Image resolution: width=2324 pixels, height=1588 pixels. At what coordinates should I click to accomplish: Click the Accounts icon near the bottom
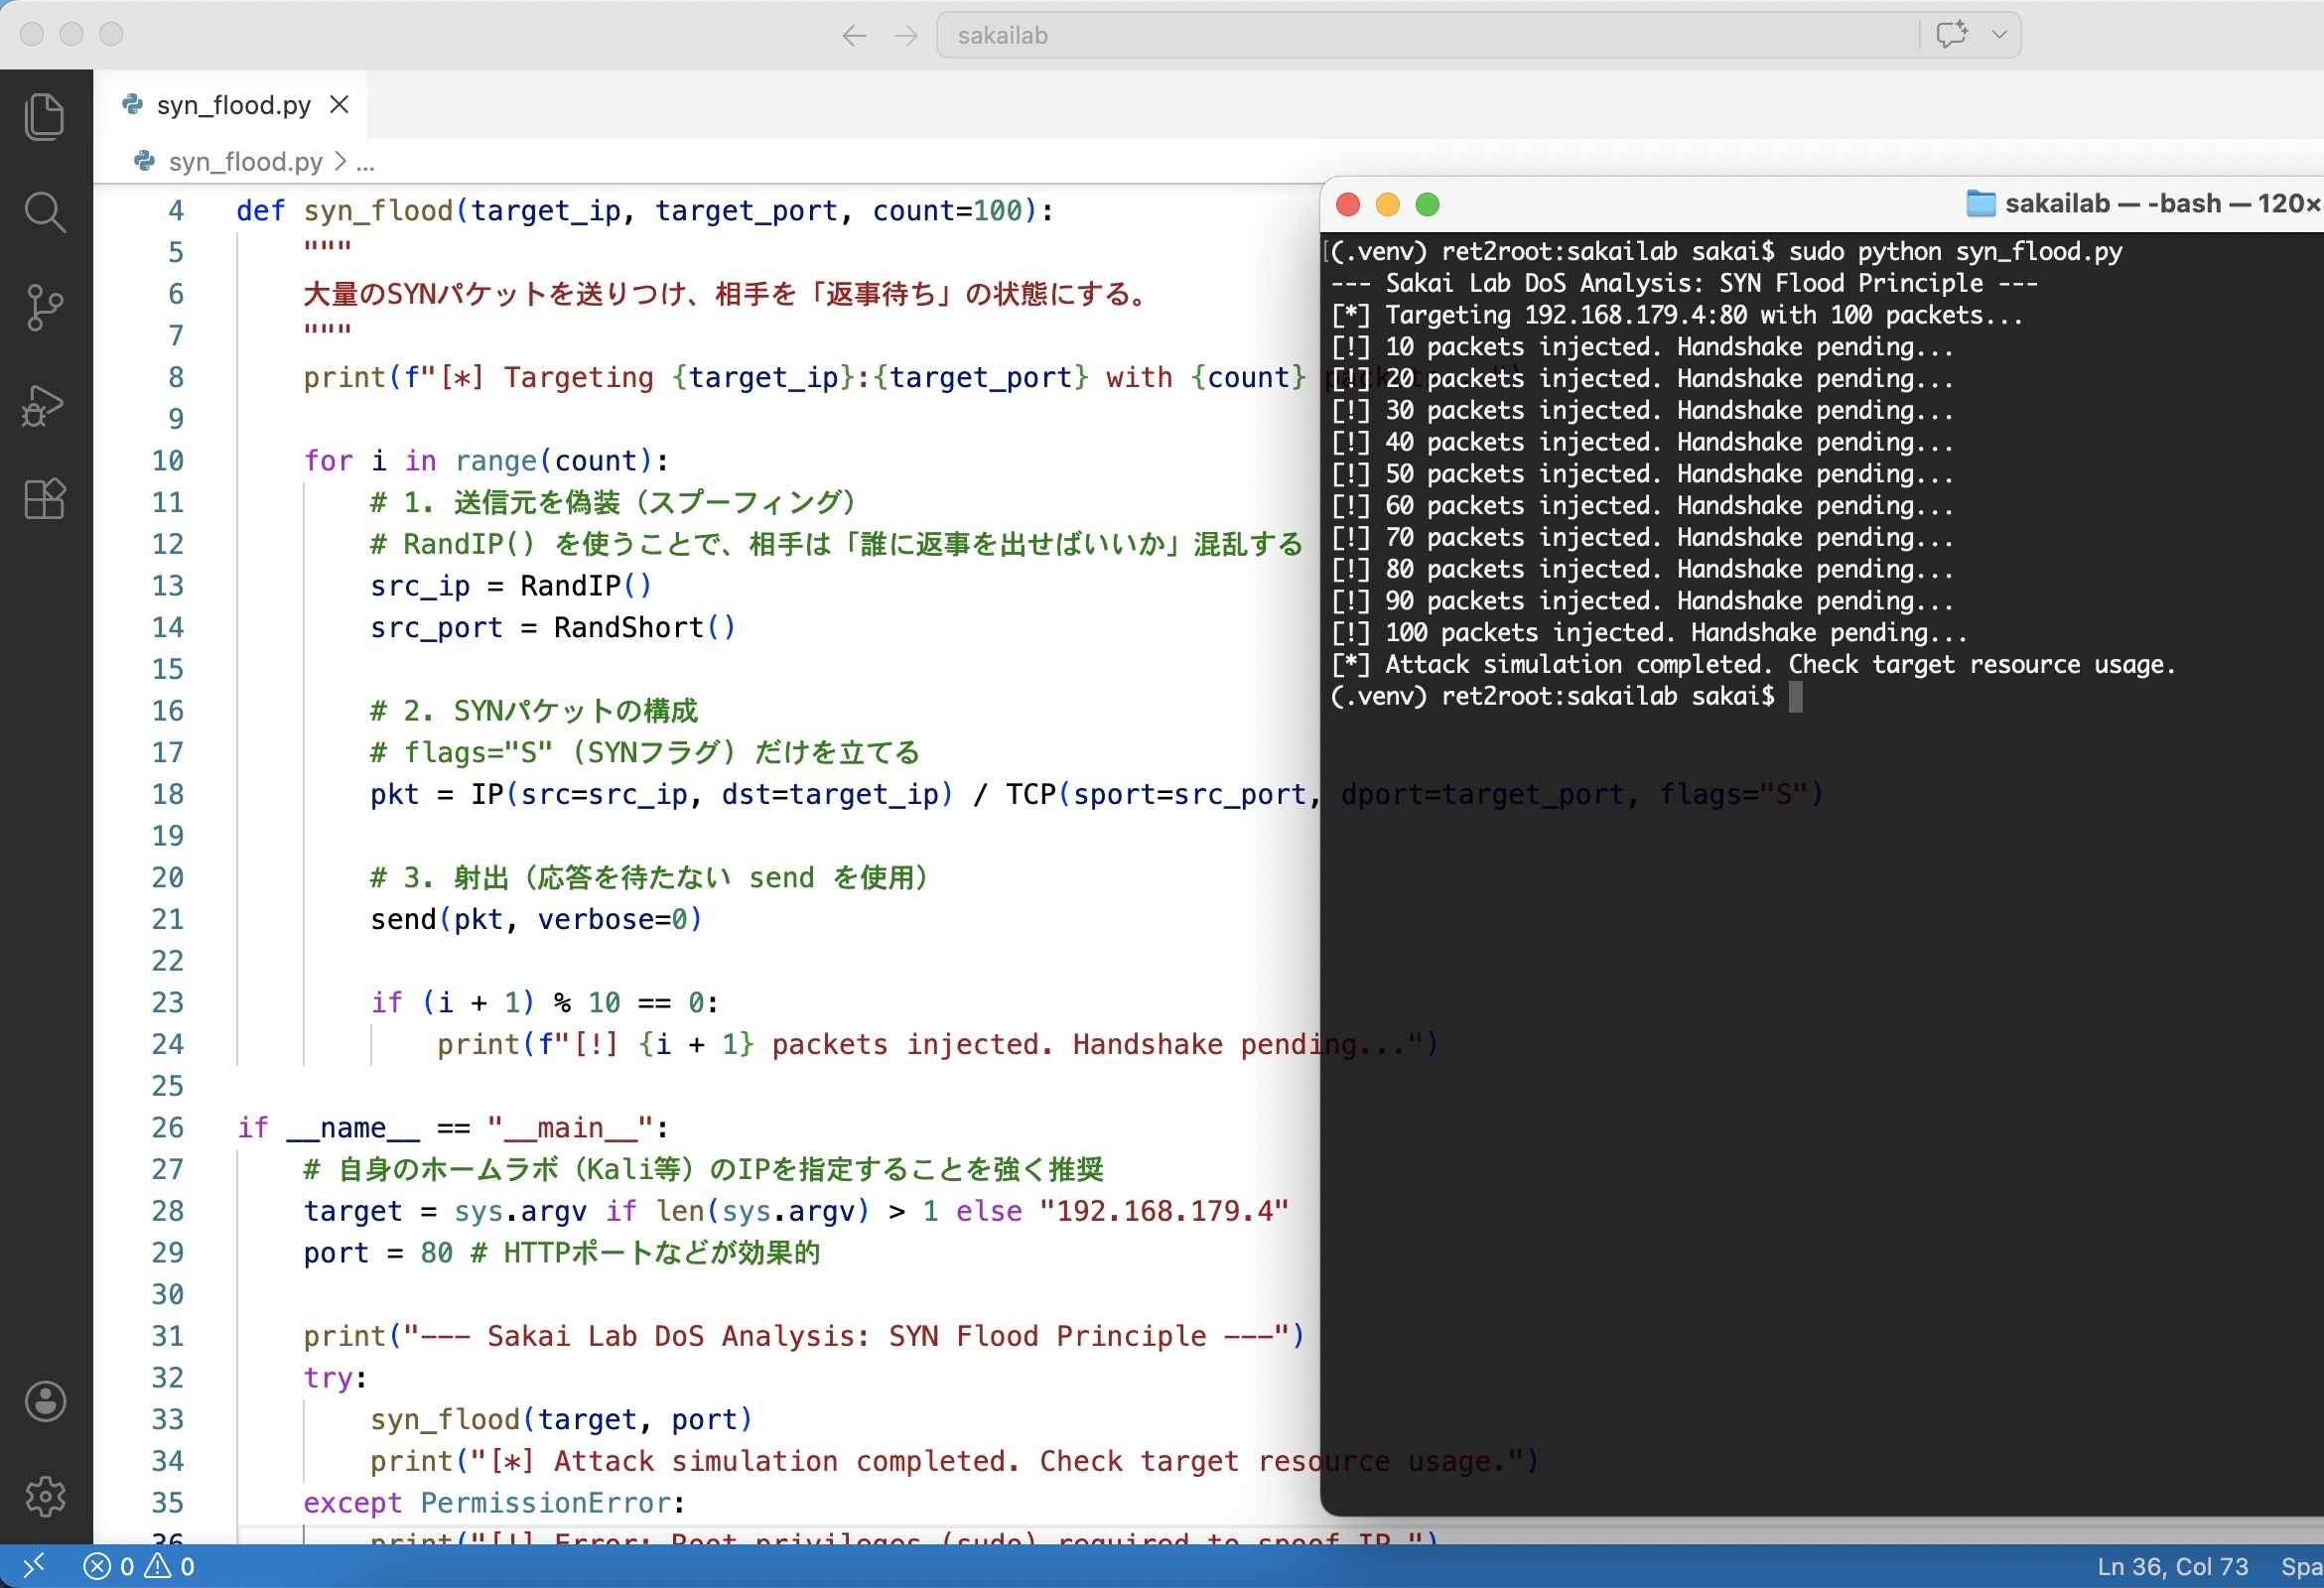[x=45, y=1401]
